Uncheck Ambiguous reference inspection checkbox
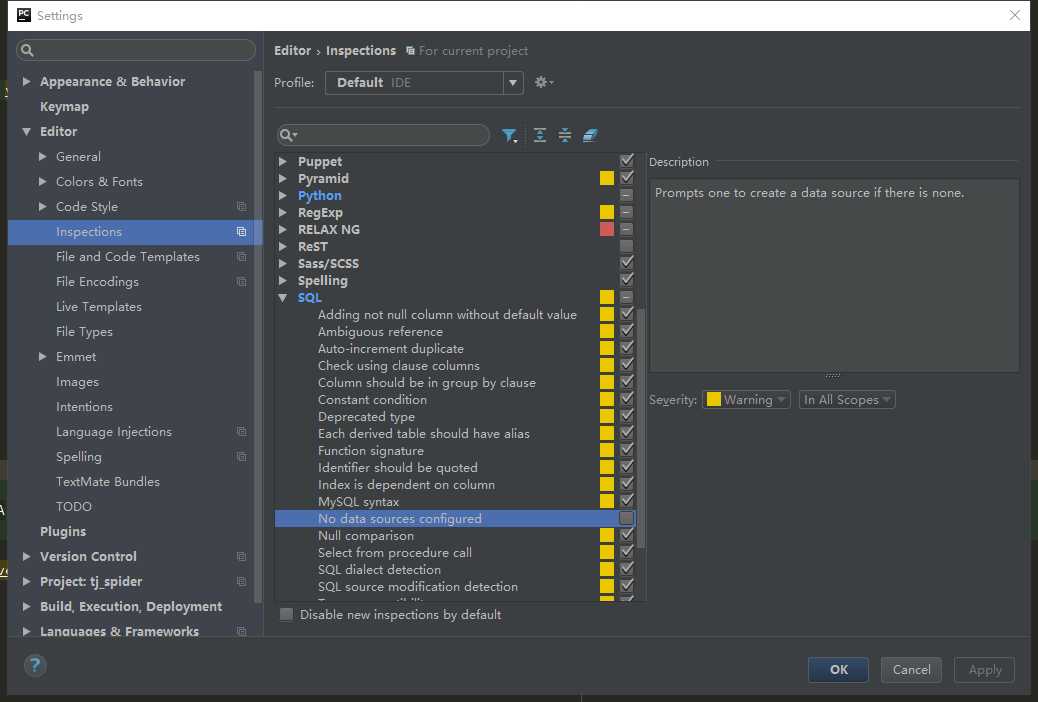Screen dimensions: 1038x702 point(626,331)
